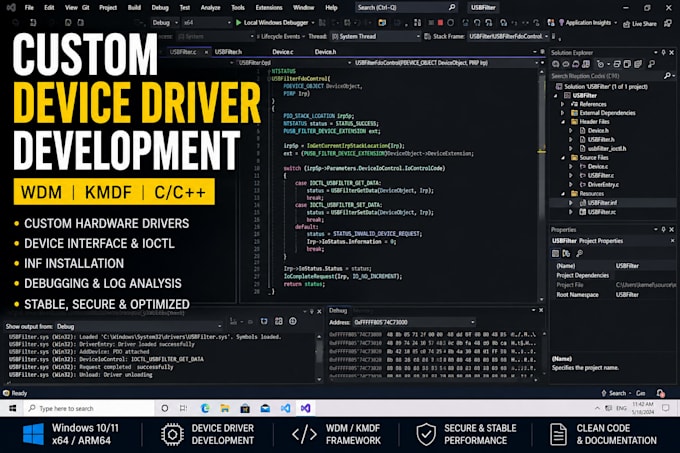Open the Analyze menu
680x453 pixels.
pyautogui.click(x=210, y=7)
